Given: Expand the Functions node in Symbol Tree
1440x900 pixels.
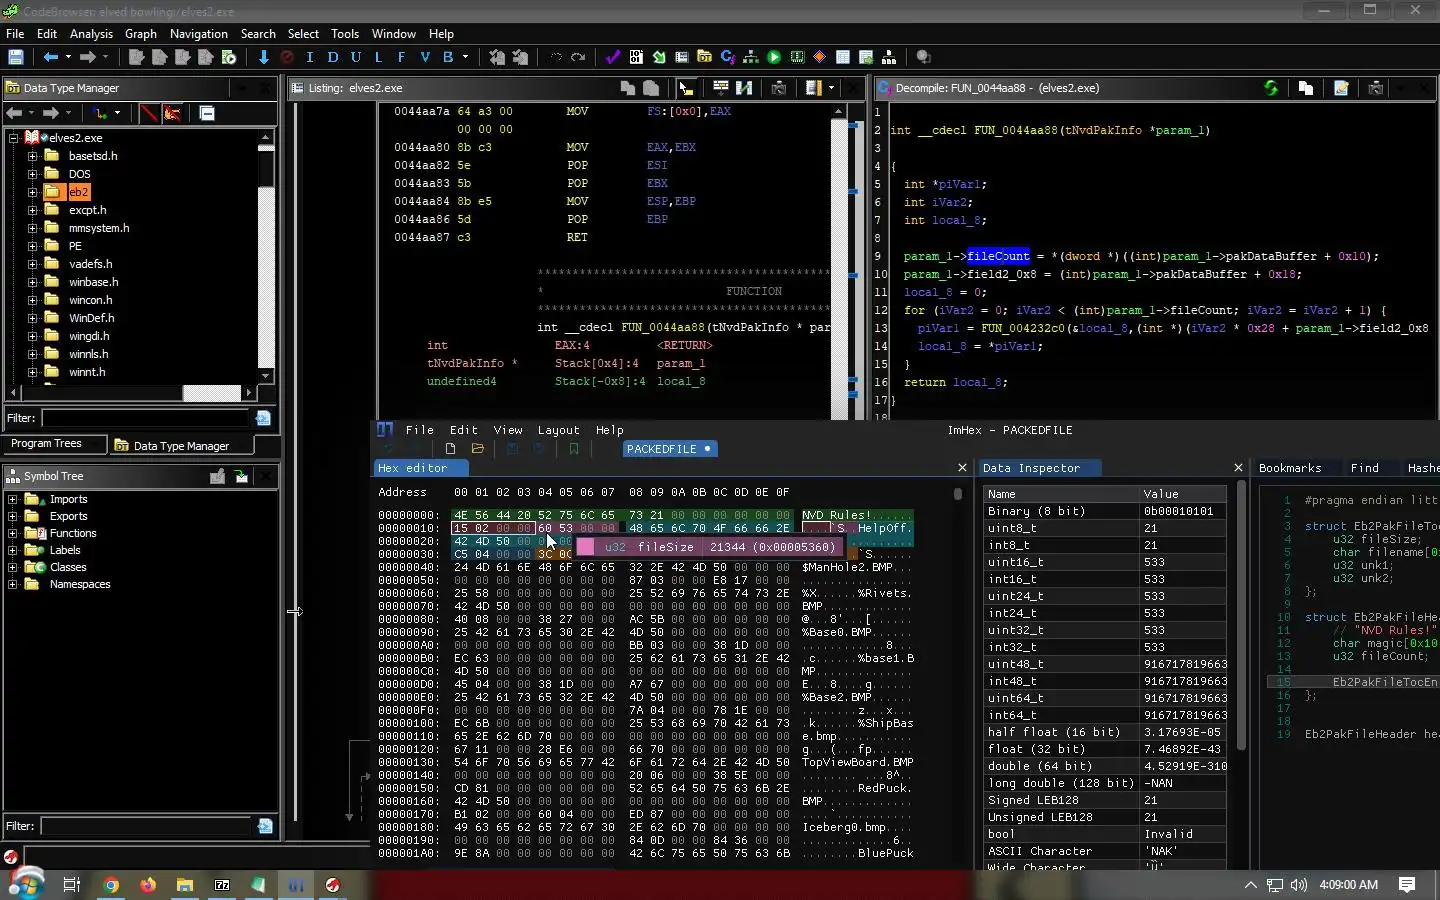Looking at the screenshot, I should (x=13, y=533).
